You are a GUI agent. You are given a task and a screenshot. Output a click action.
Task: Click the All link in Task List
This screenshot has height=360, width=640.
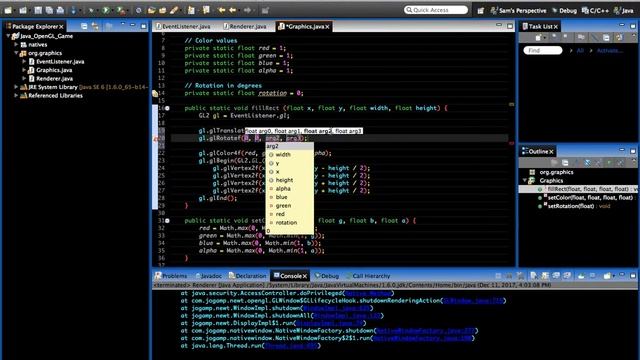coord(580,51)
